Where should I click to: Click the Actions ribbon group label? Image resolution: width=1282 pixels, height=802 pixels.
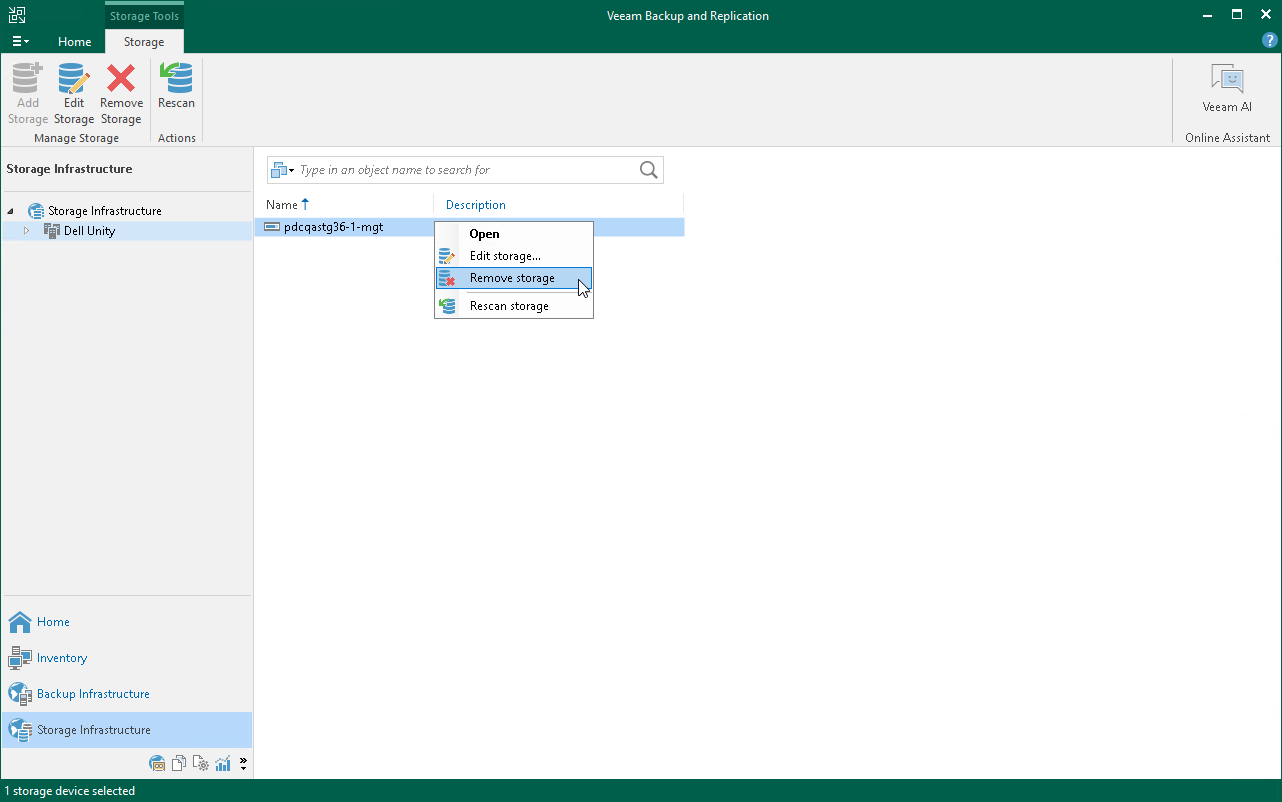pyautogui.click(x=177, y=138)
